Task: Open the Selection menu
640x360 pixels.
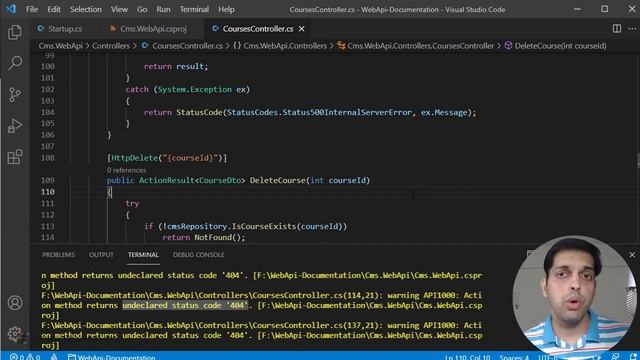Action: [x=86, y=9]
